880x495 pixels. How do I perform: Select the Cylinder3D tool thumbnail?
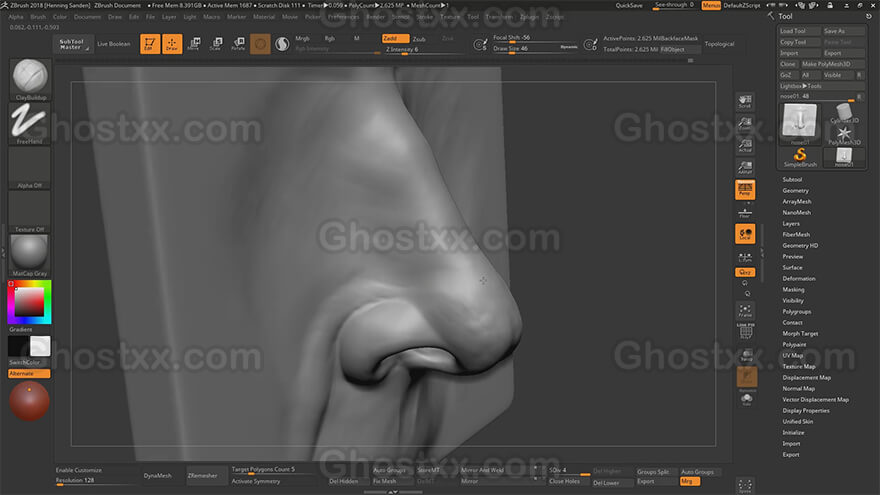(x=844, y=113)
